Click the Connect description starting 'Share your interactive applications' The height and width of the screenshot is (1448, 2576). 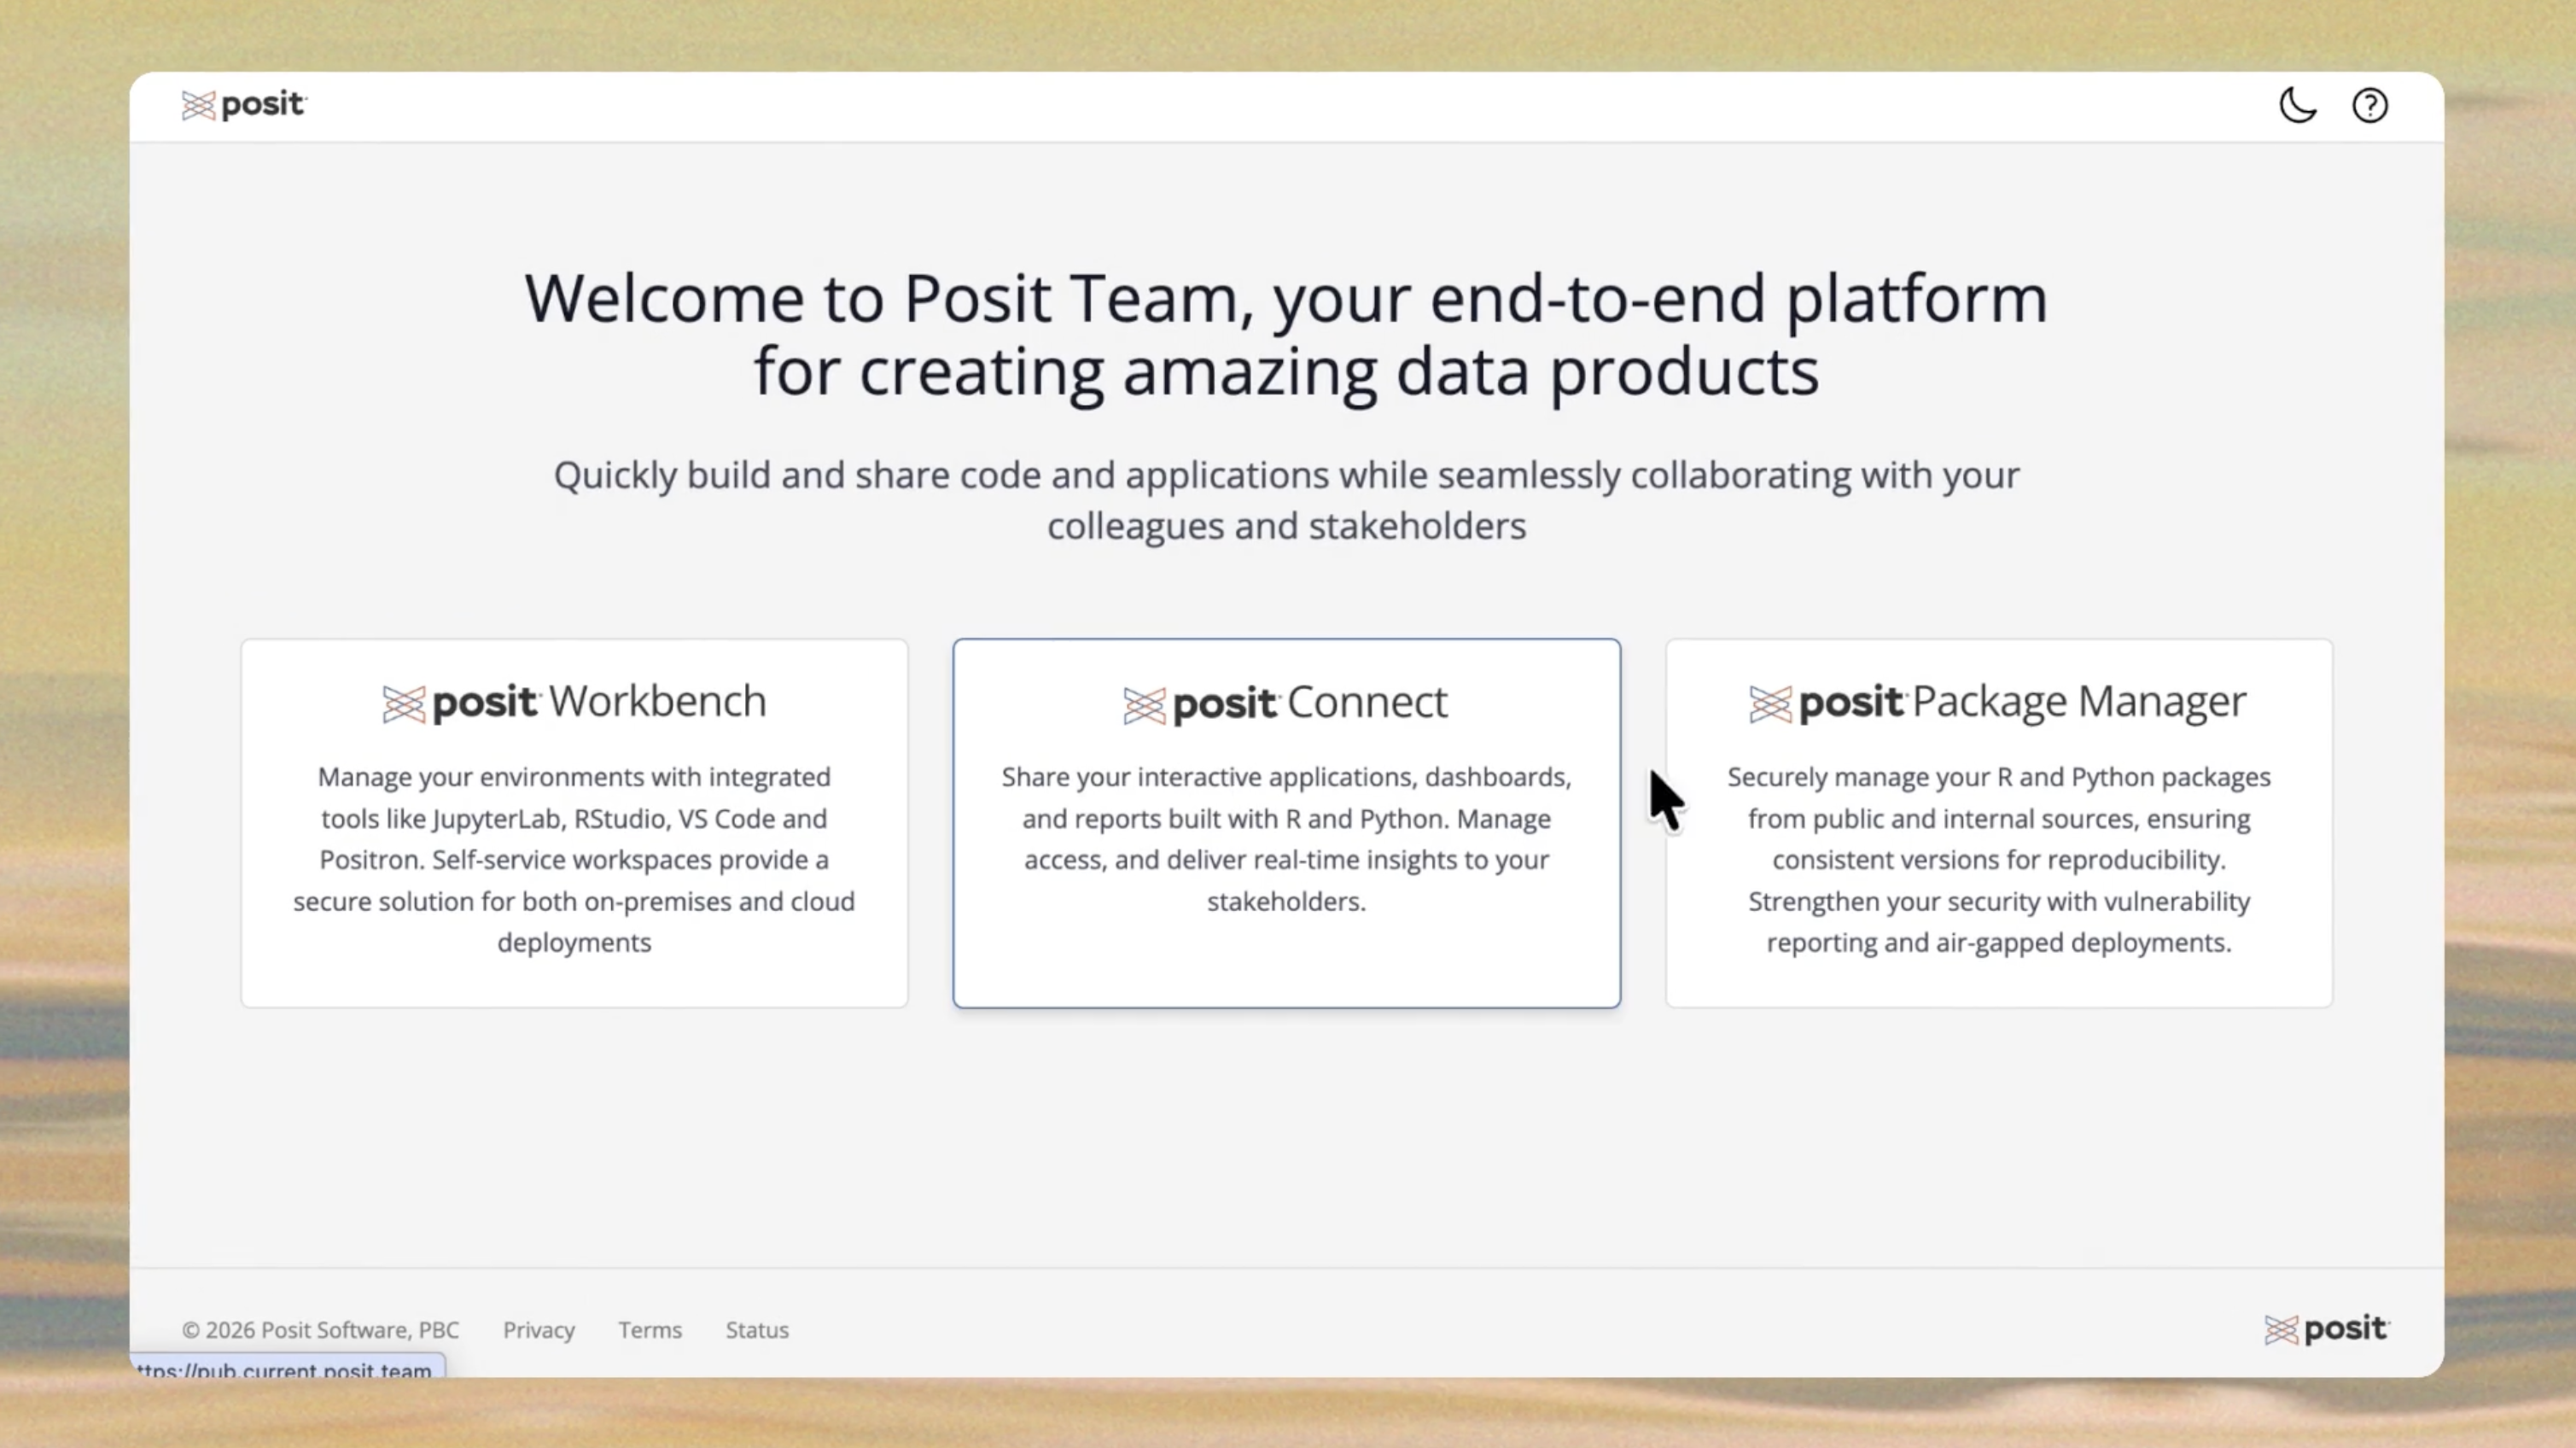coord(1286,838)
